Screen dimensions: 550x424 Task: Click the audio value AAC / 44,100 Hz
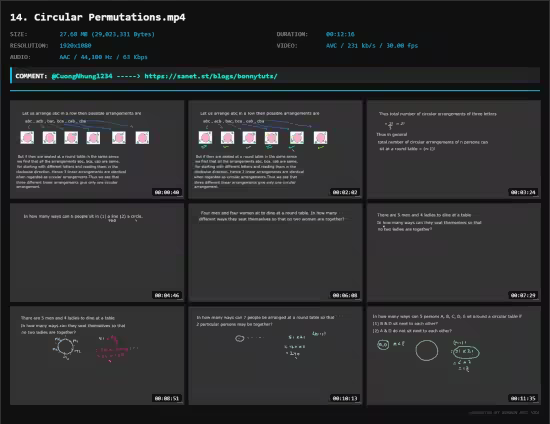click(103, 57)
